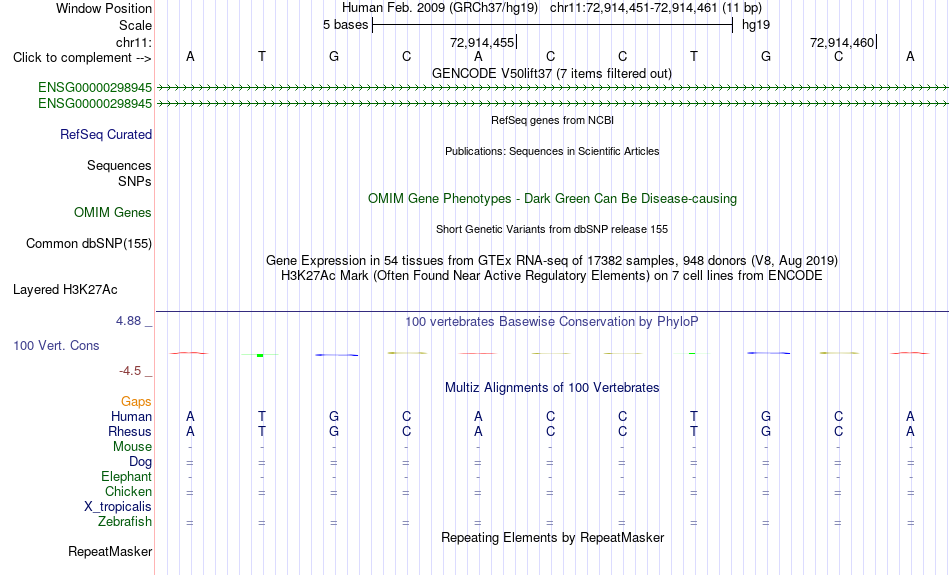The height and width of the screenshot is (575, 950).
Task: Click the chr11:72,914,451-72,914,461 (11 bp) position text
Action: point(656,8)
